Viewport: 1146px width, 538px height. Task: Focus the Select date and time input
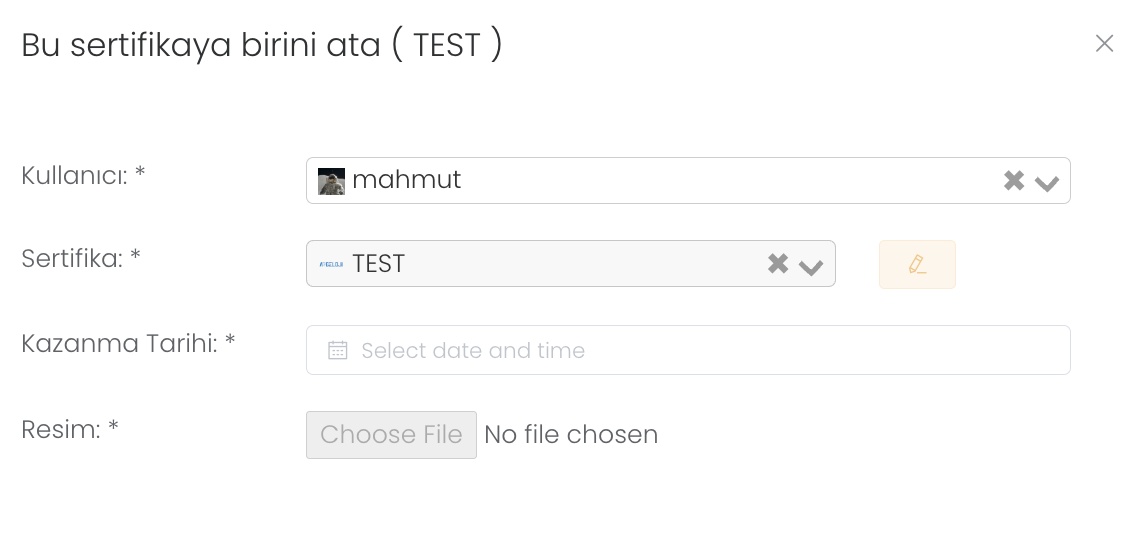(x=700, y=350)
